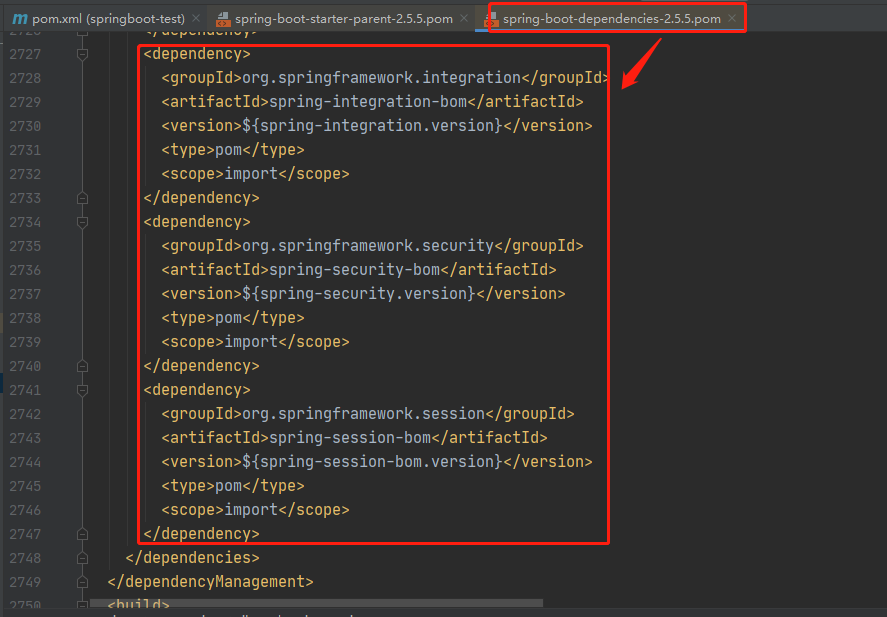Click the opening dependency tag on line 2727

click(197, 54)
